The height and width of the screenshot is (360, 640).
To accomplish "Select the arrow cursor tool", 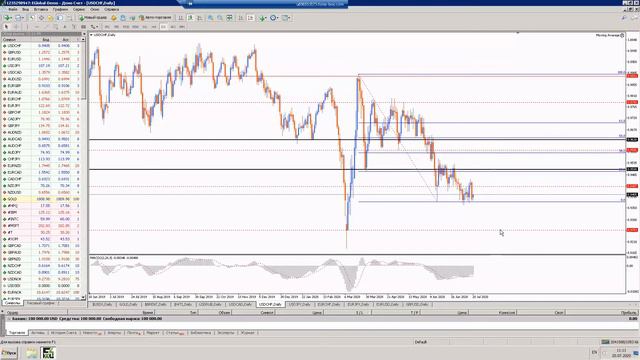I will click(6, 27).
